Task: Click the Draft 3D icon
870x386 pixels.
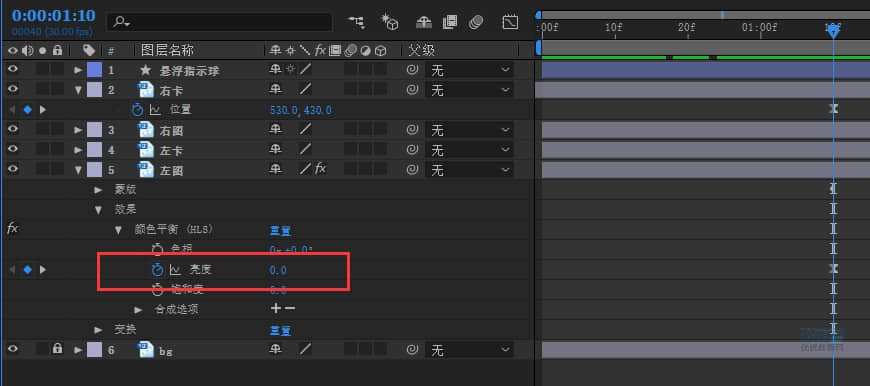Action: (x=390, y=22)
